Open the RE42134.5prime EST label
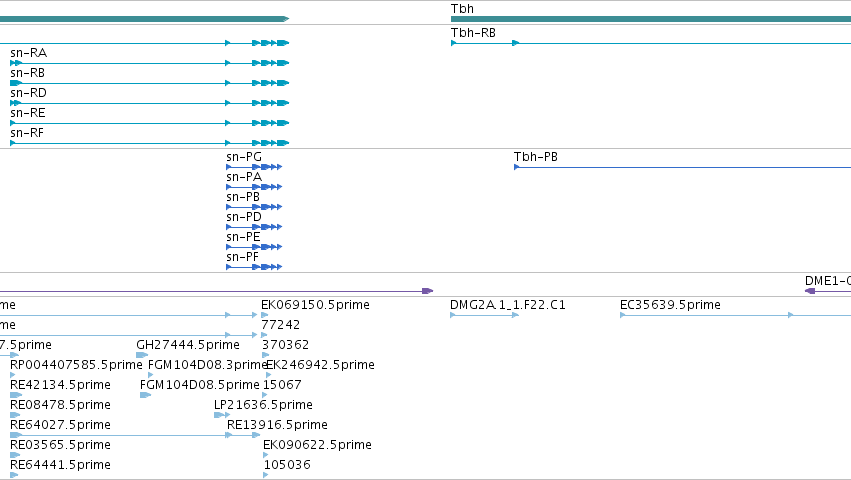 tap(60, 385)
